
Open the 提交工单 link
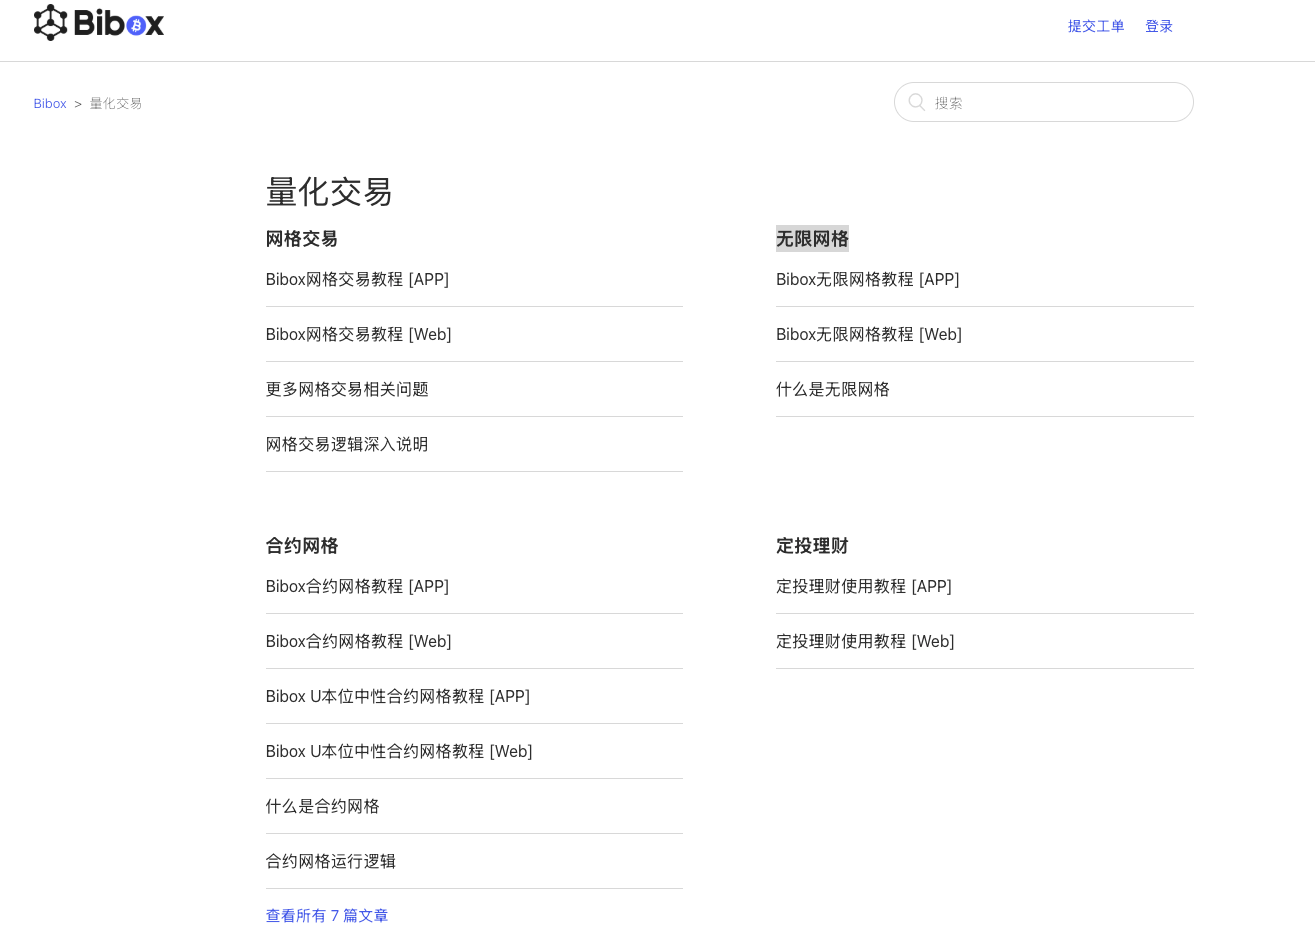tap(1096, 26)
